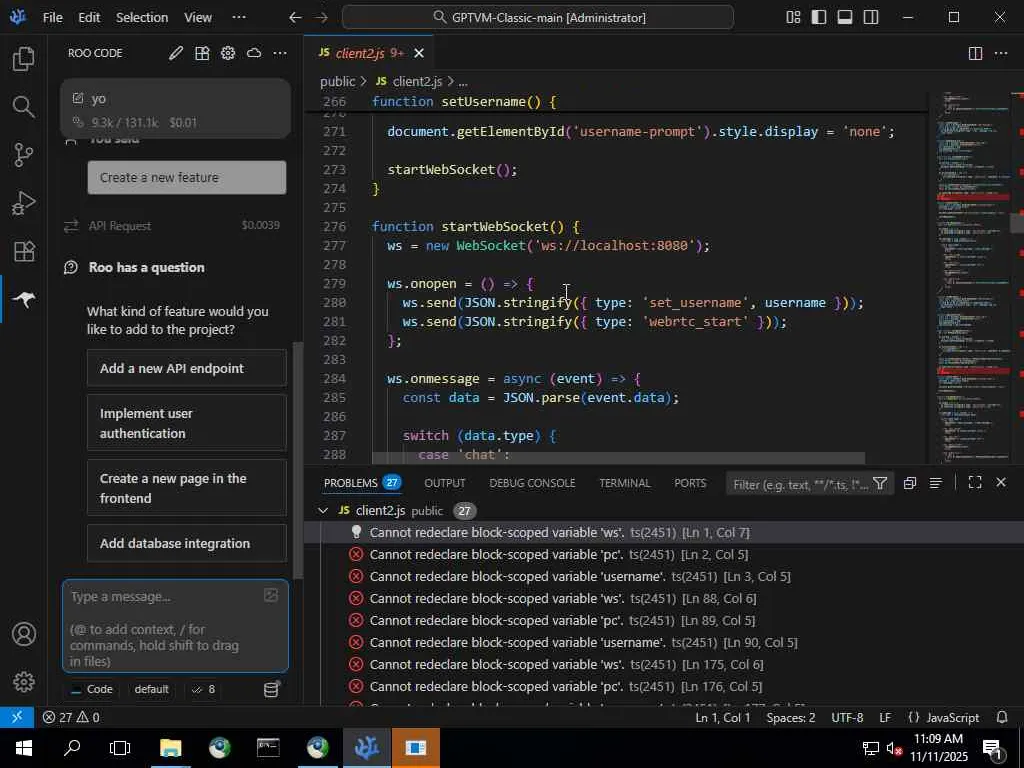This screenshot has width=1024, height=768.
Task: Open the Extensions view icon
Action: pos(24,251)
